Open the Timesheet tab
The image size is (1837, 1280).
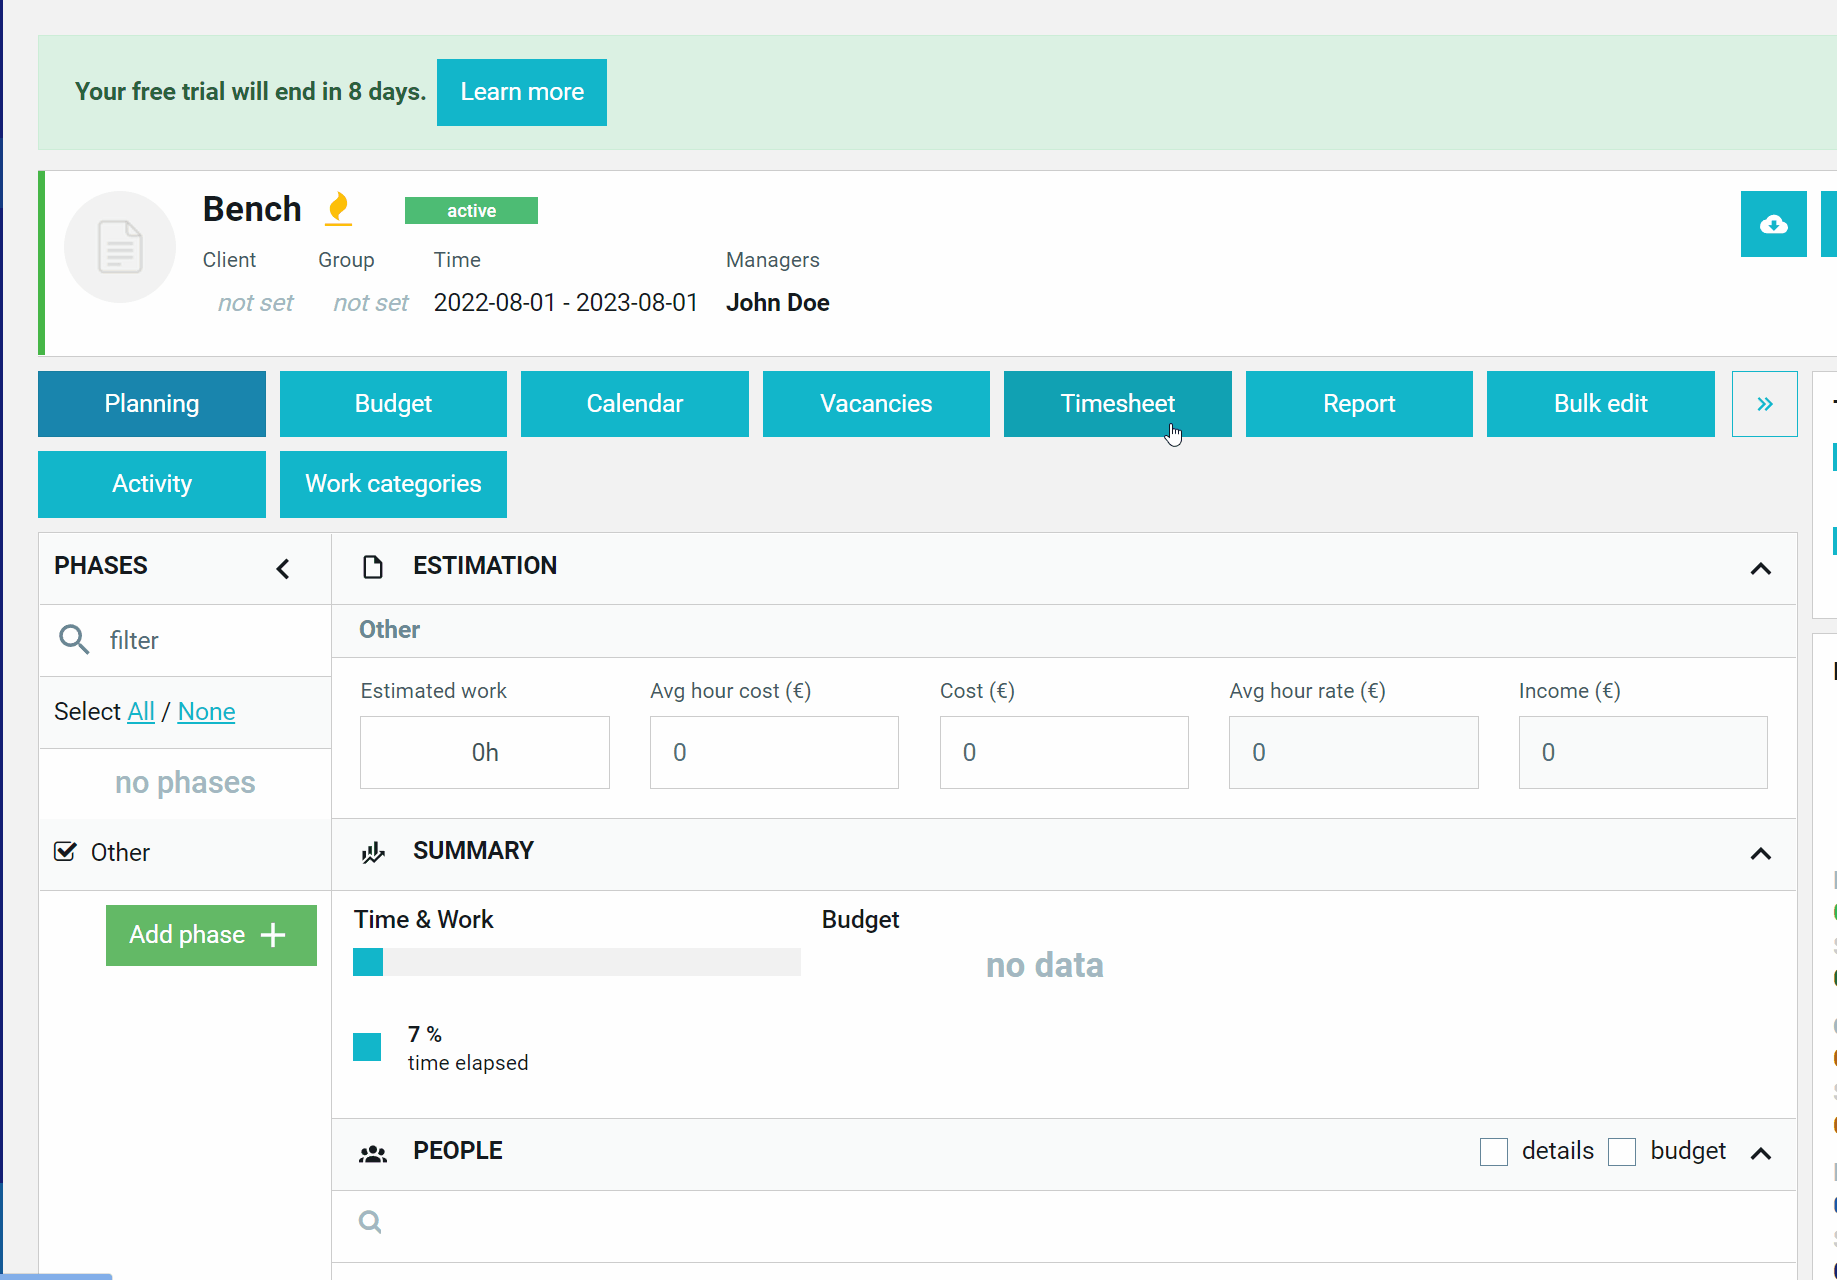point(1118,404)
